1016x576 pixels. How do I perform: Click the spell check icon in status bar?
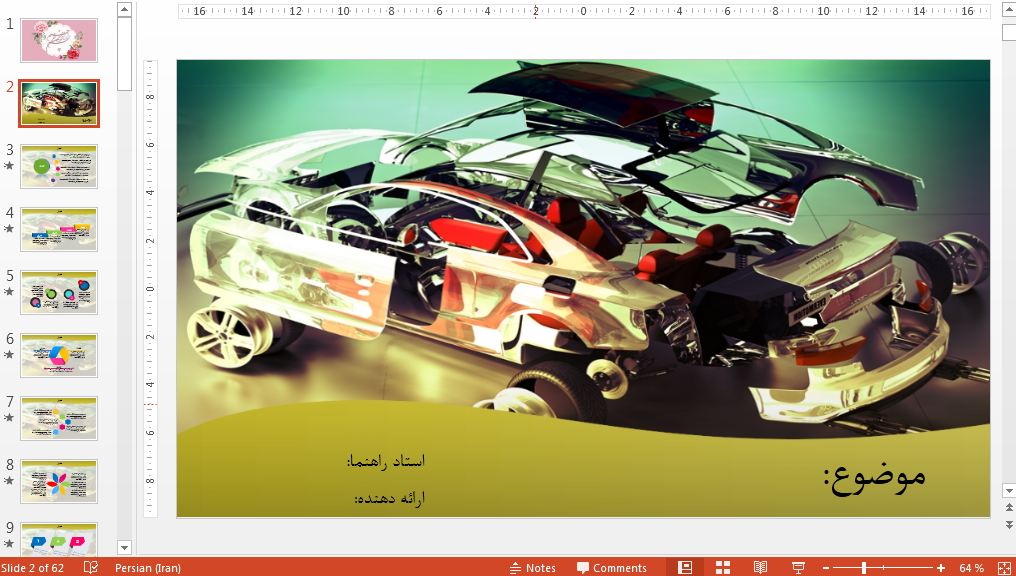coord(91,567)
